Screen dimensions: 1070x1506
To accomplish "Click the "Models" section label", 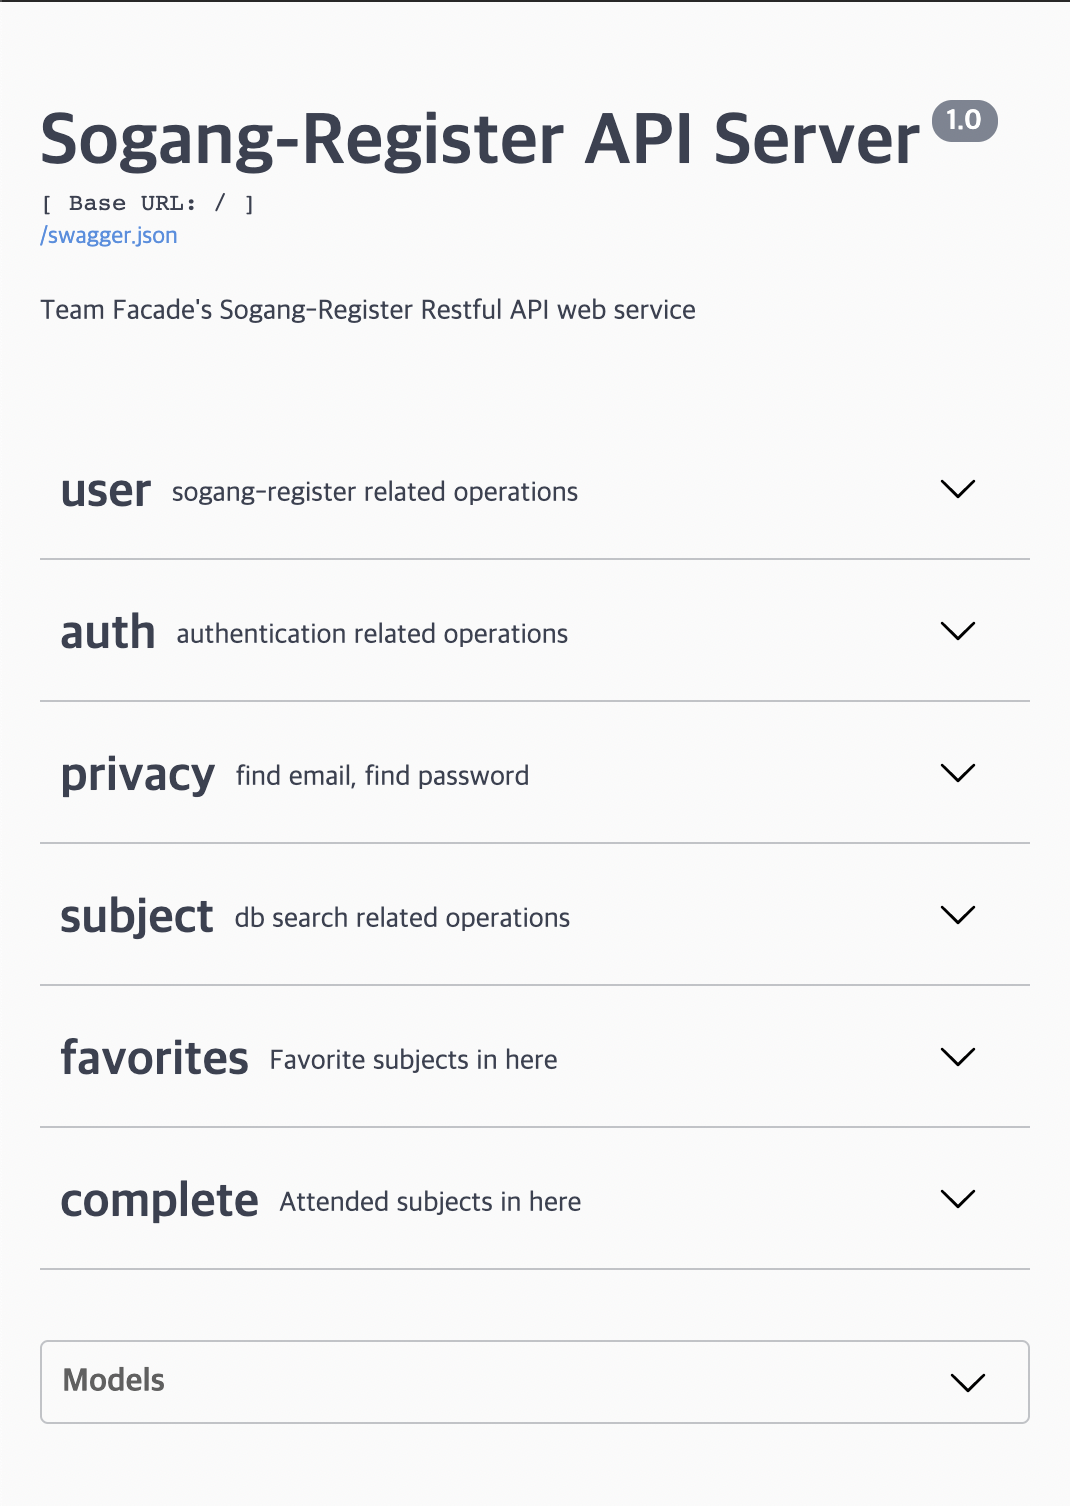I will 114,1381.
